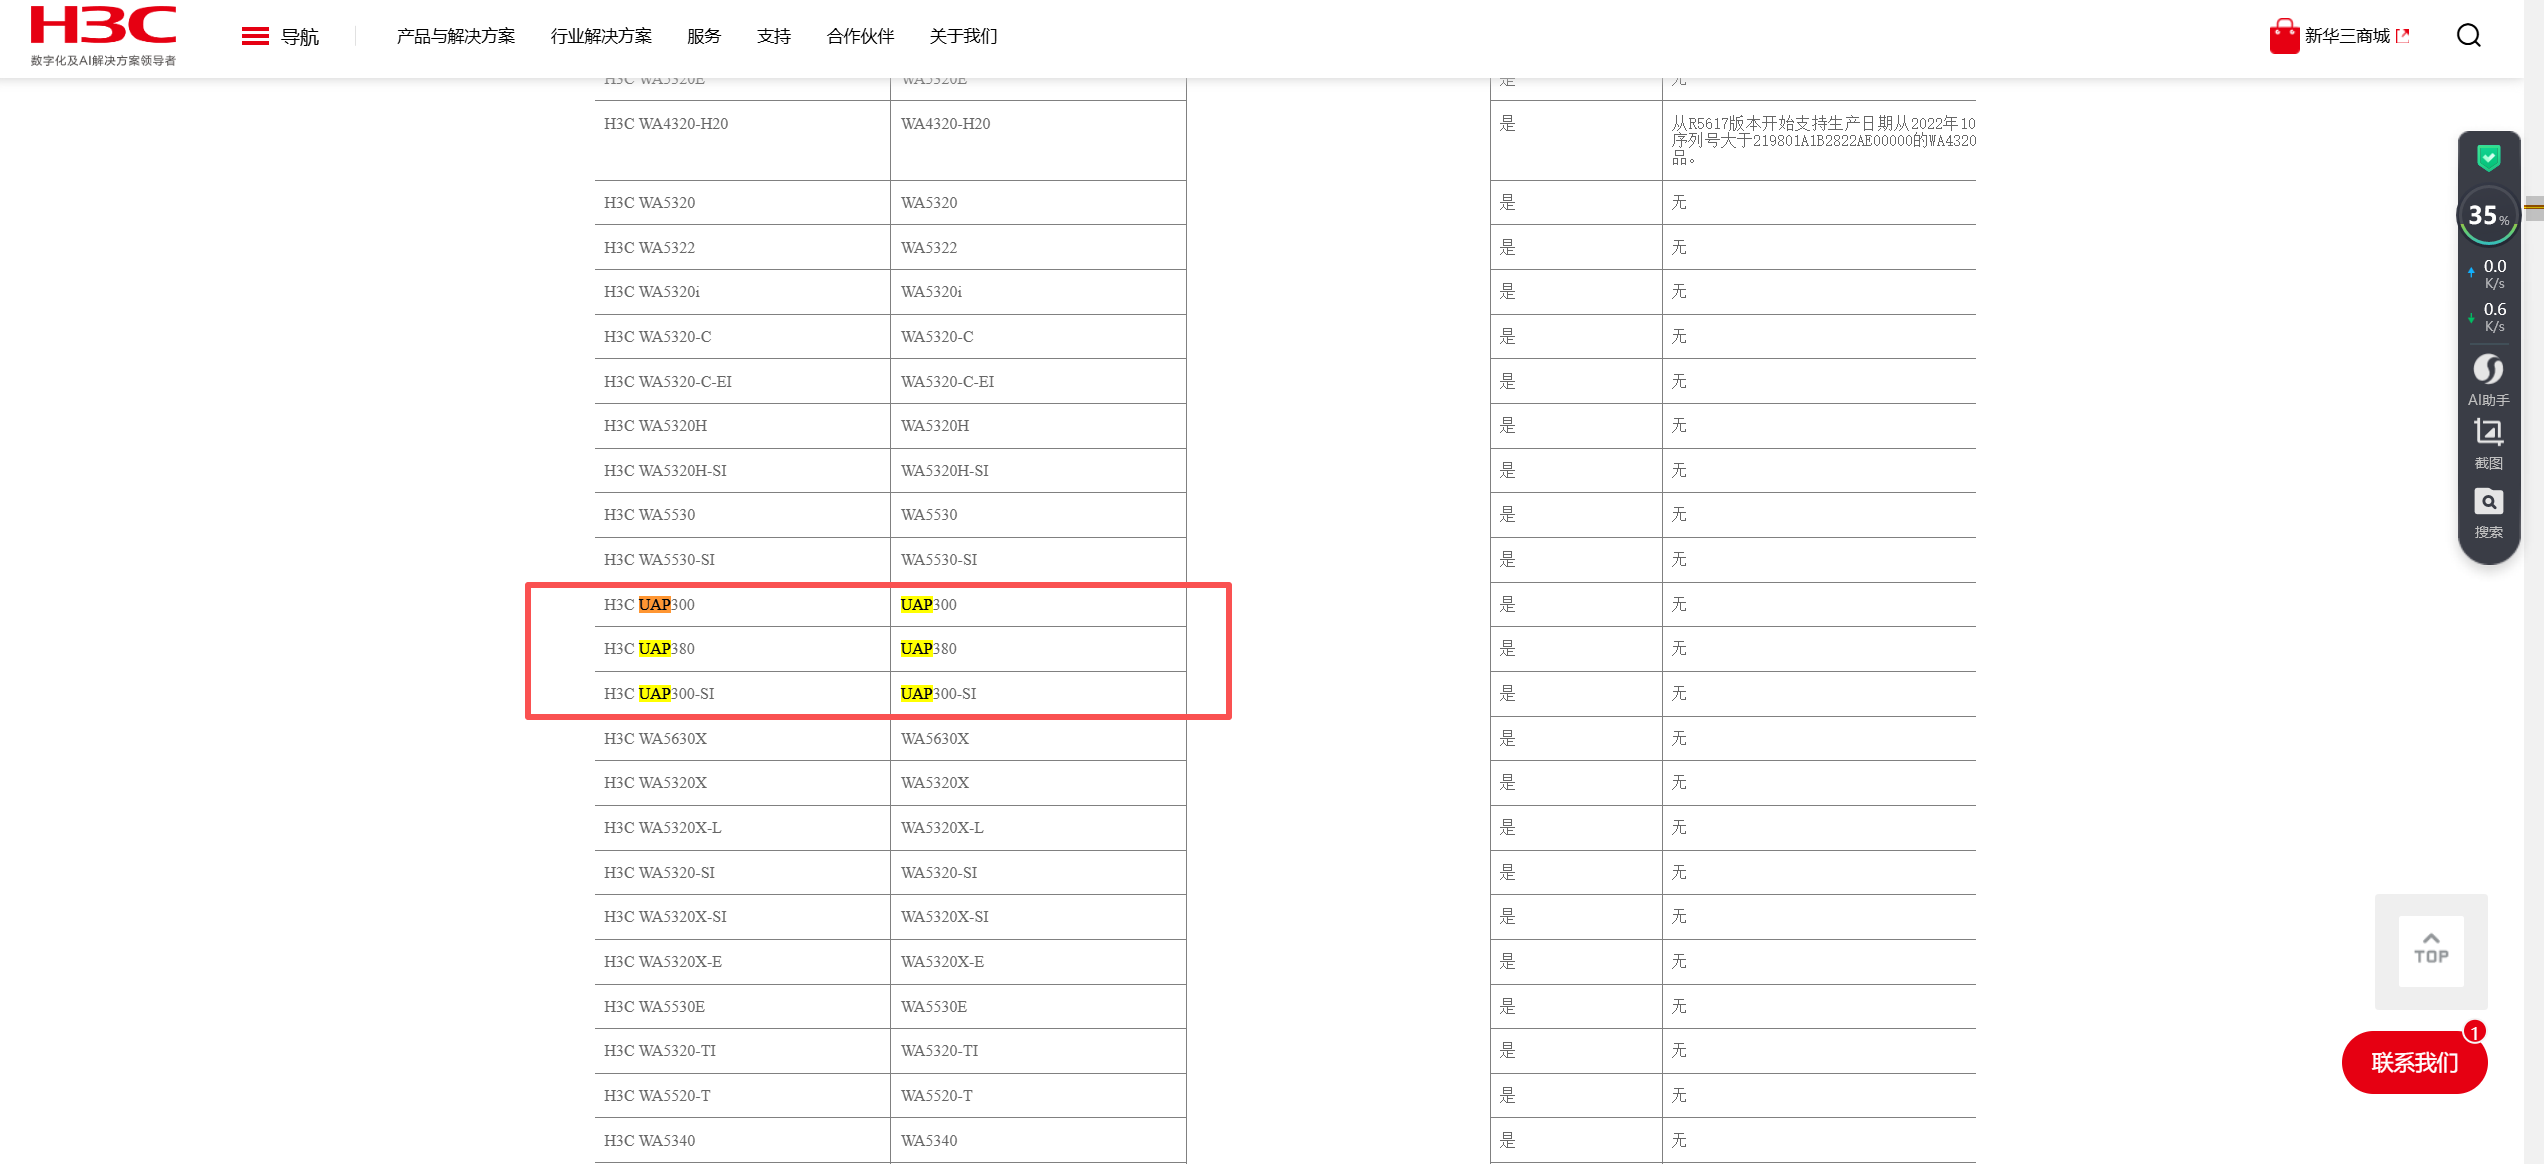Expand the 关于我们 navigation dropdown
Viewport: 2544px width, 1164px height.
963,36
